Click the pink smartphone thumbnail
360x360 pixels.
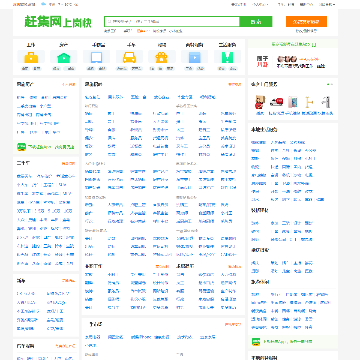coord(293,102)
